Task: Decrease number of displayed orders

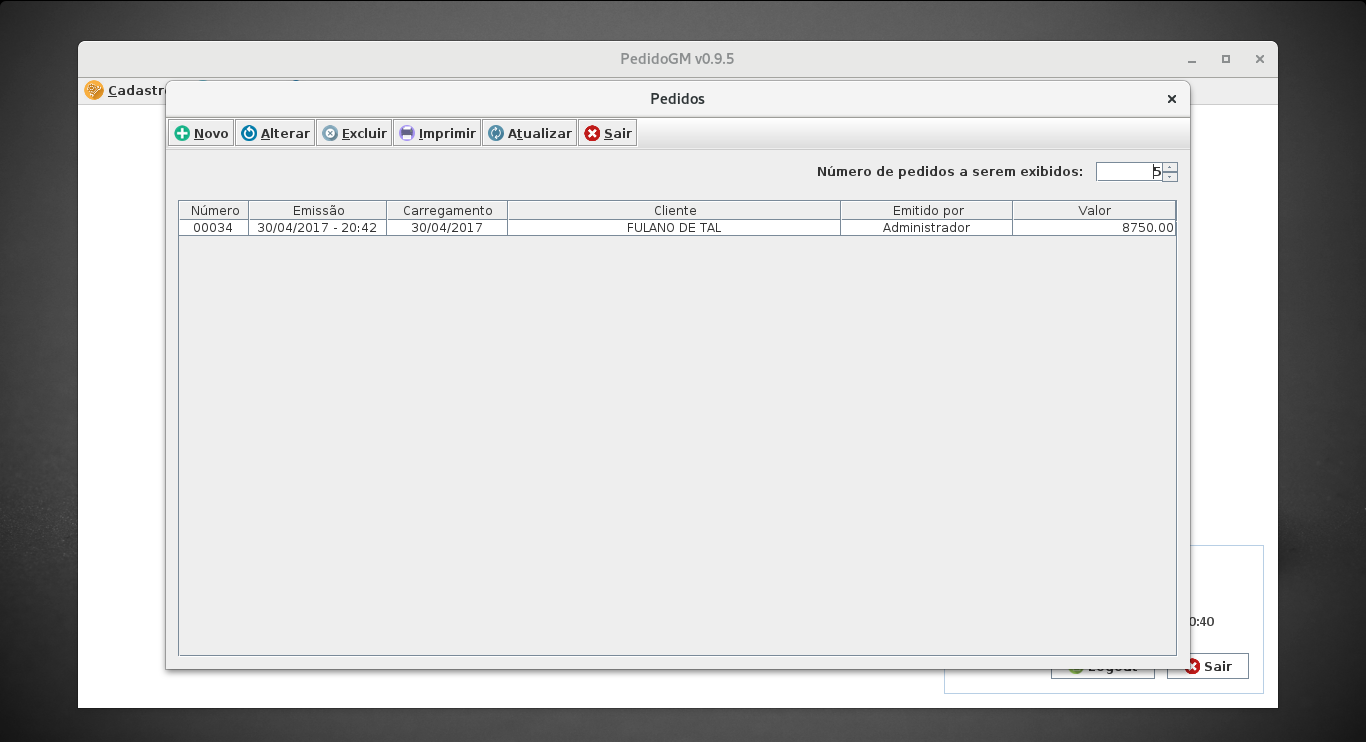Action: 1170,177
